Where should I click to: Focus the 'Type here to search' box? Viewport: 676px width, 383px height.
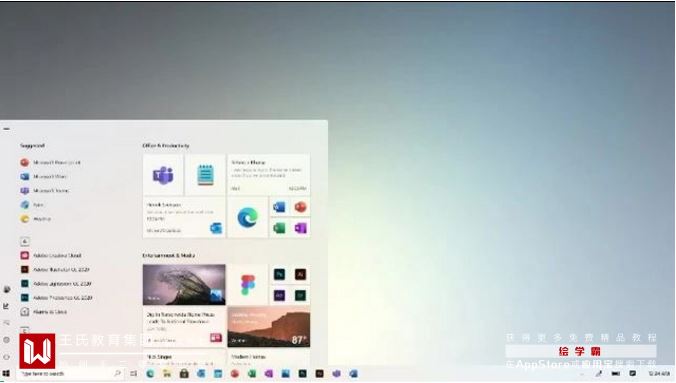pyautogui.click(x=71, y=374)
